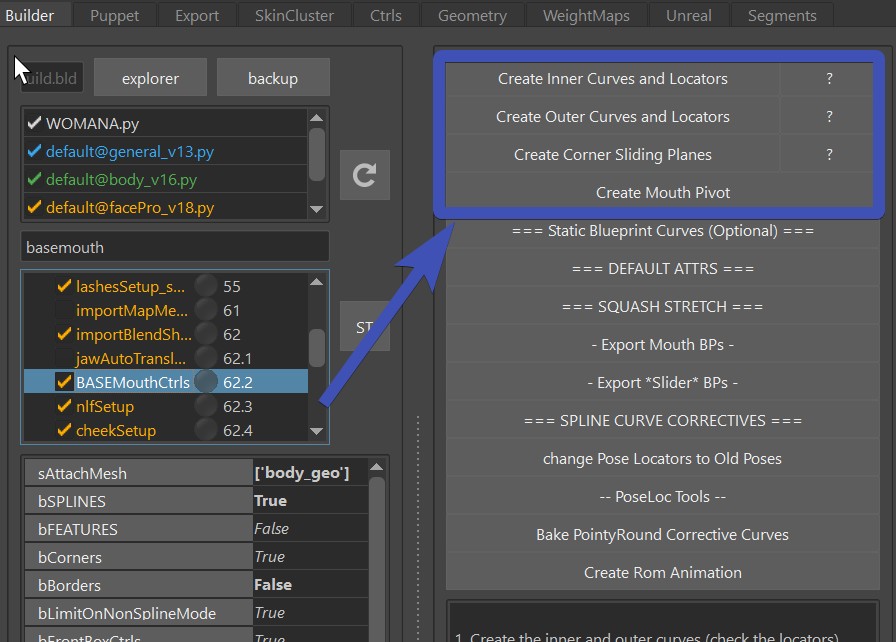
Task: Open the Segments tab
Action: pyautogui.click(x=782, y=15)
